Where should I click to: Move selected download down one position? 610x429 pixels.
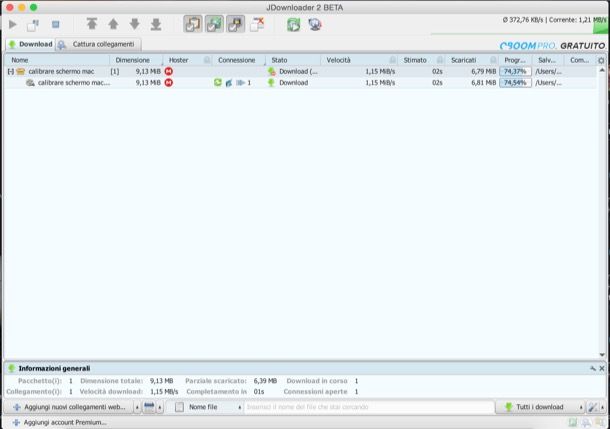point(135,24)
